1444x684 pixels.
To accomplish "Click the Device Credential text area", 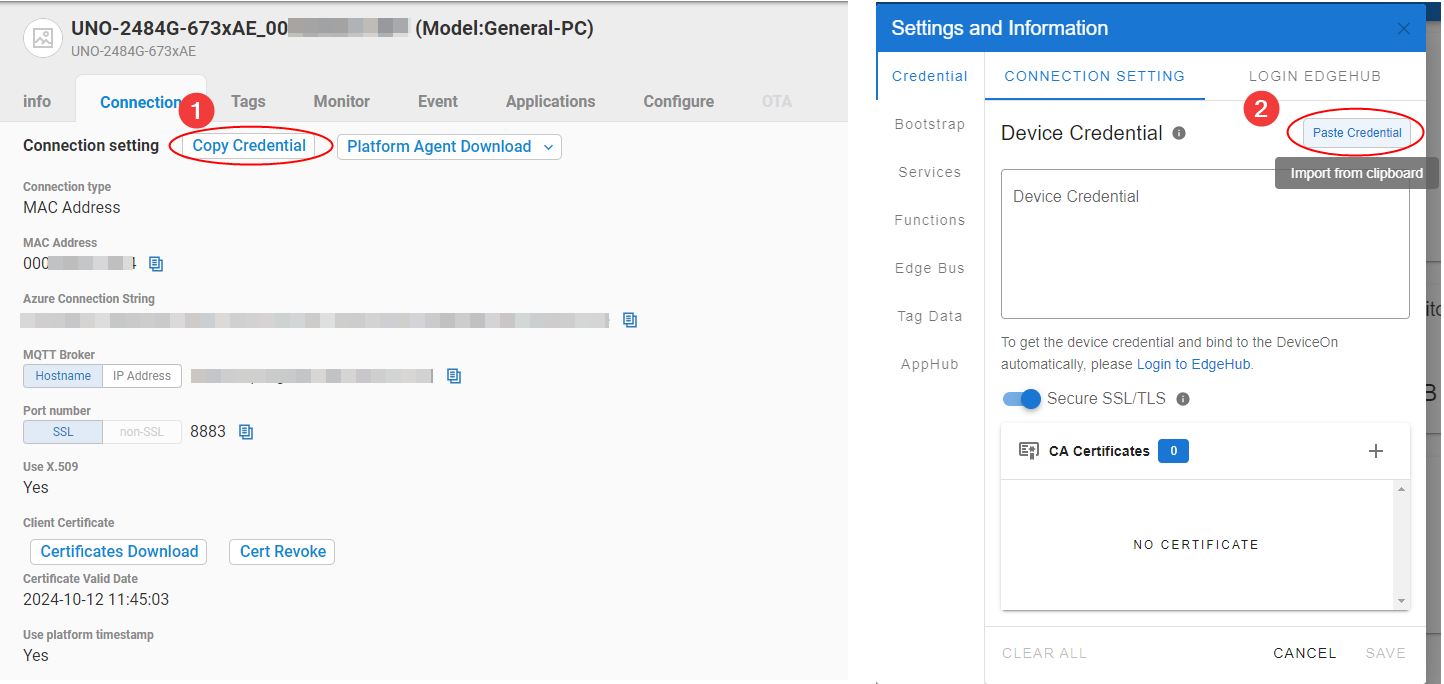I will click(x=1205, y=244).
